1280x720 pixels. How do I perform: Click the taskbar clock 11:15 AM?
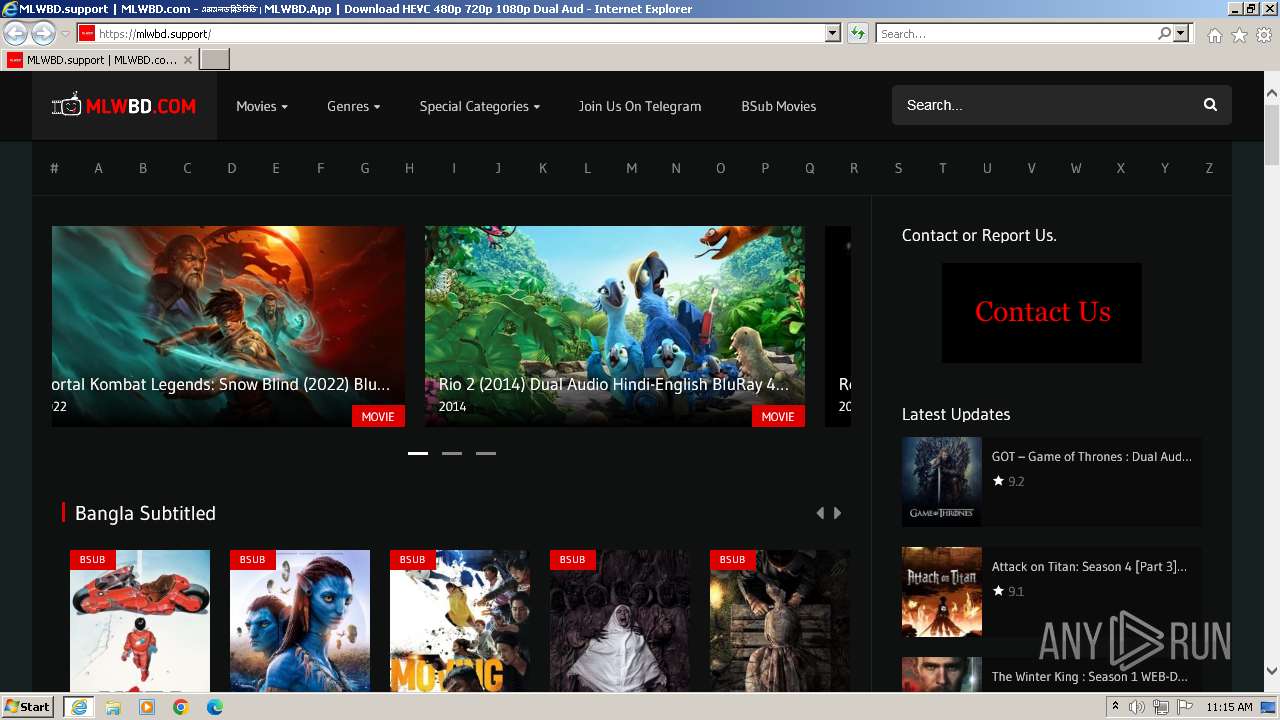click(x=1229, y=707)
